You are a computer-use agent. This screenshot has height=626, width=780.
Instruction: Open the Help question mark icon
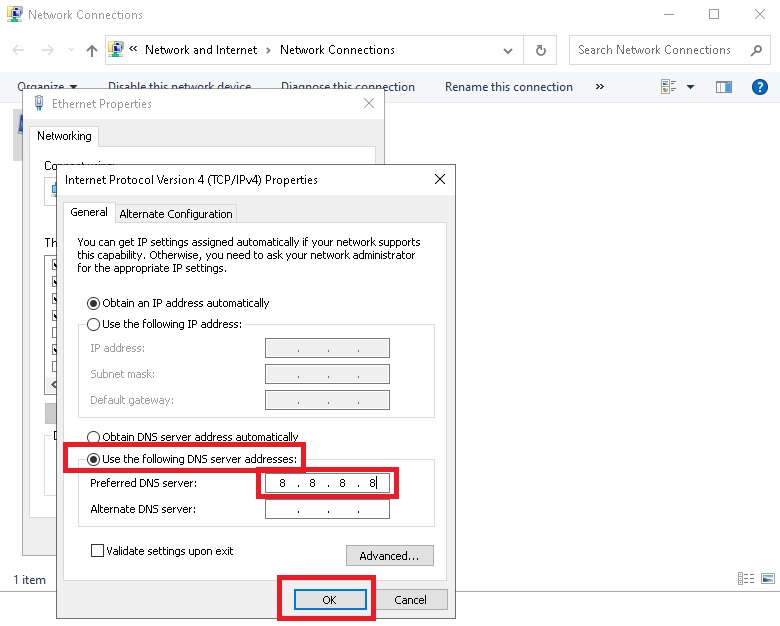click(x=759, y=87)
